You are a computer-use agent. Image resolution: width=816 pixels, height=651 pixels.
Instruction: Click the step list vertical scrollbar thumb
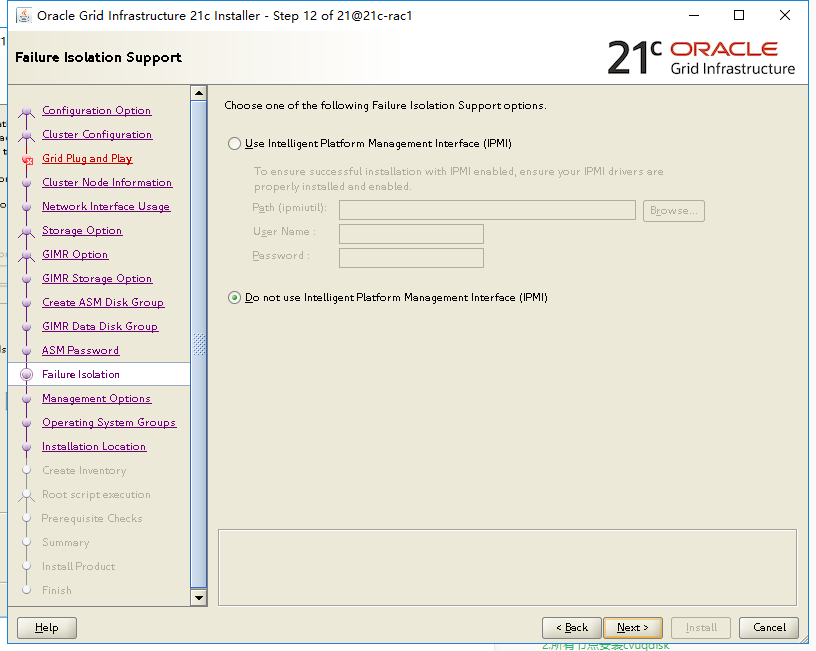199,344
